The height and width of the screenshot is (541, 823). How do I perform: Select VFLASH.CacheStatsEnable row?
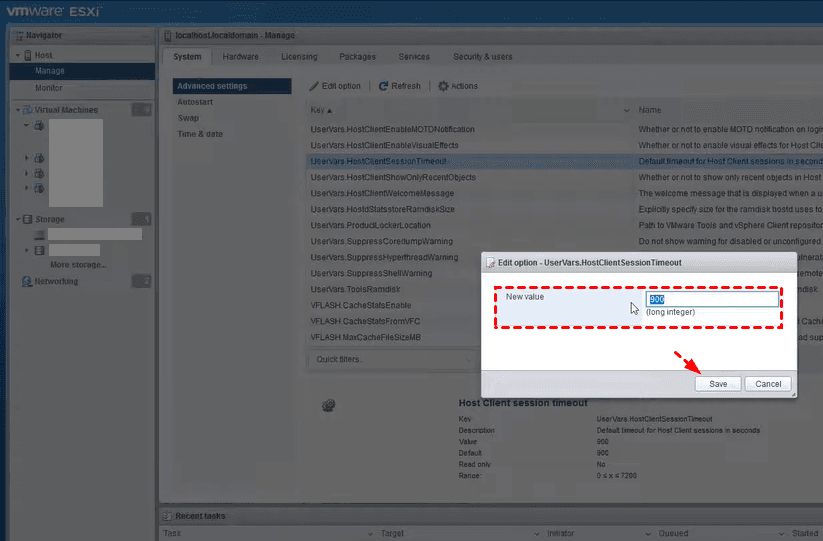[x=393, y=305]
